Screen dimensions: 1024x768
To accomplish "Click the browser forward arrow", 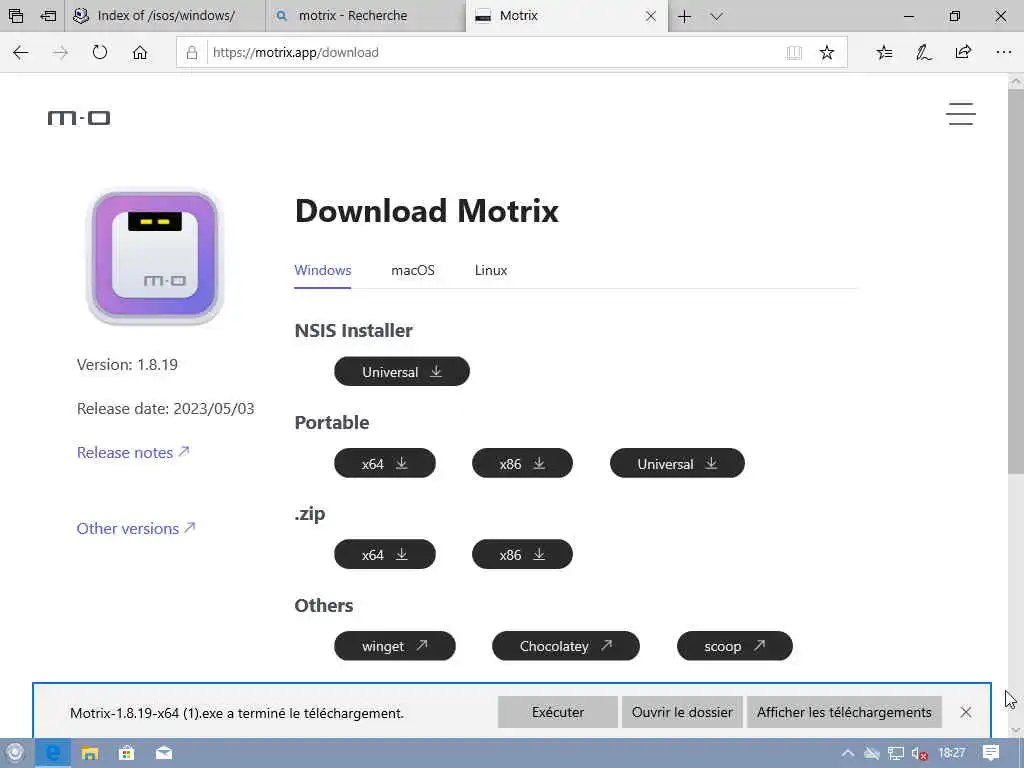I will [x=60, y=52].
